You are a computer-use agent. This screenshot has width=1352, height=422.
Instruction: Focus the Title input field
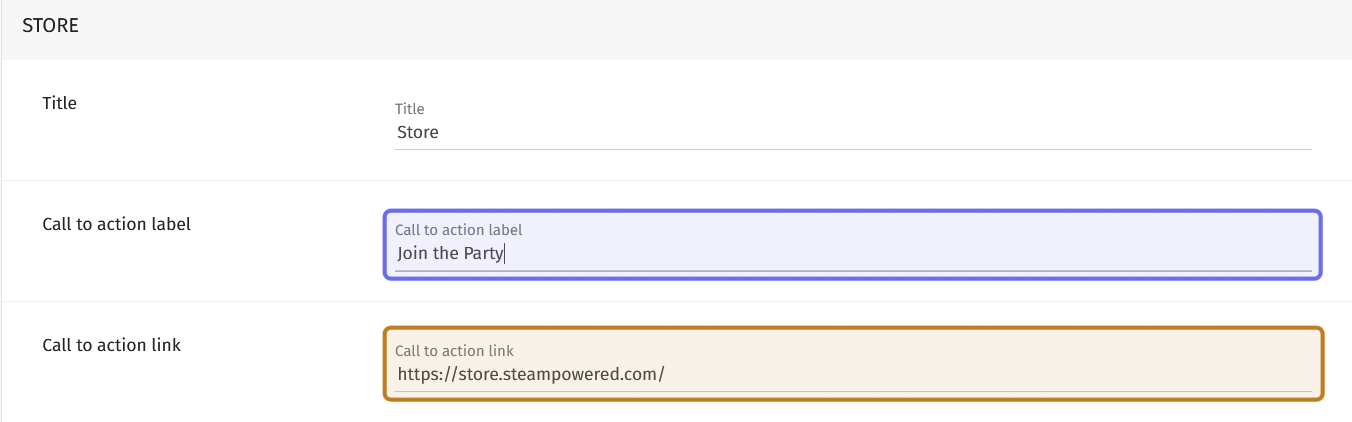coord(852,132)
